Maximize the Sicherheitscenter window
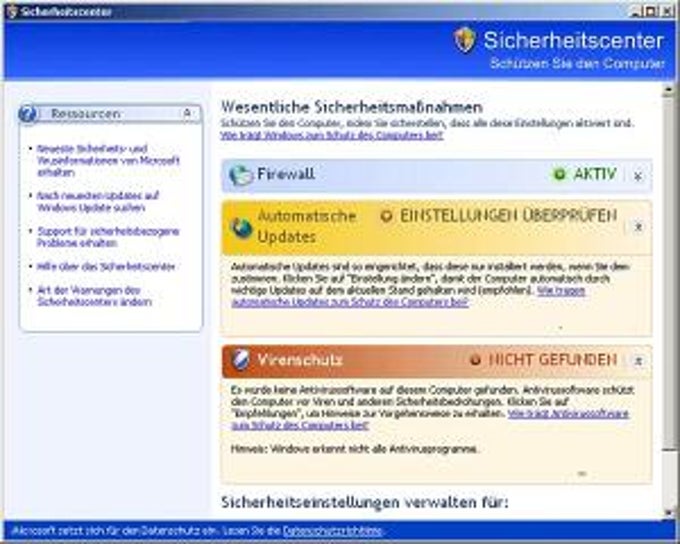 click(651, 12)
